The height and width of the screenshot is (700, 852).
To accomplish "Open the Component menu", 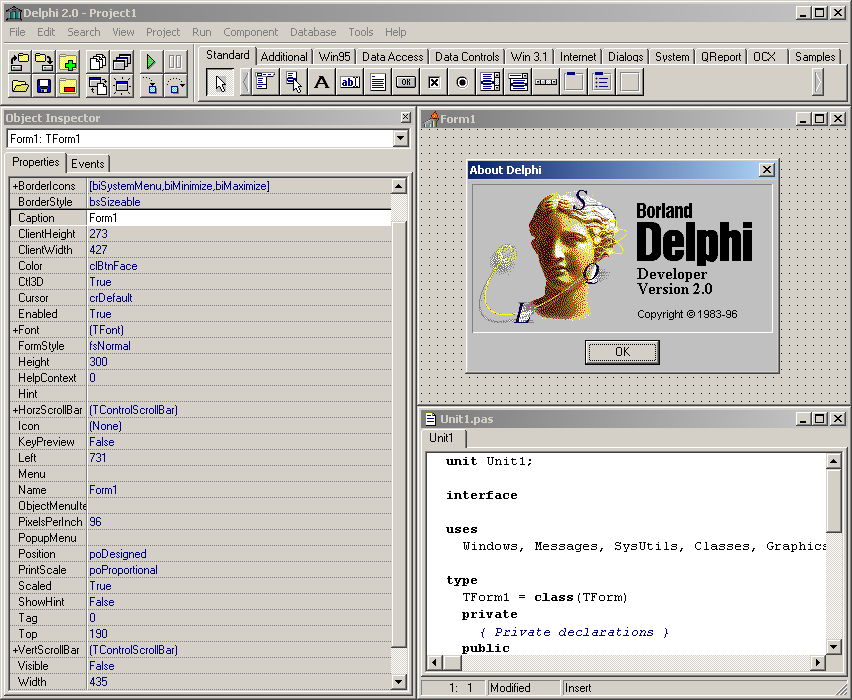I will pyautogui.click(x=250, y=32).
